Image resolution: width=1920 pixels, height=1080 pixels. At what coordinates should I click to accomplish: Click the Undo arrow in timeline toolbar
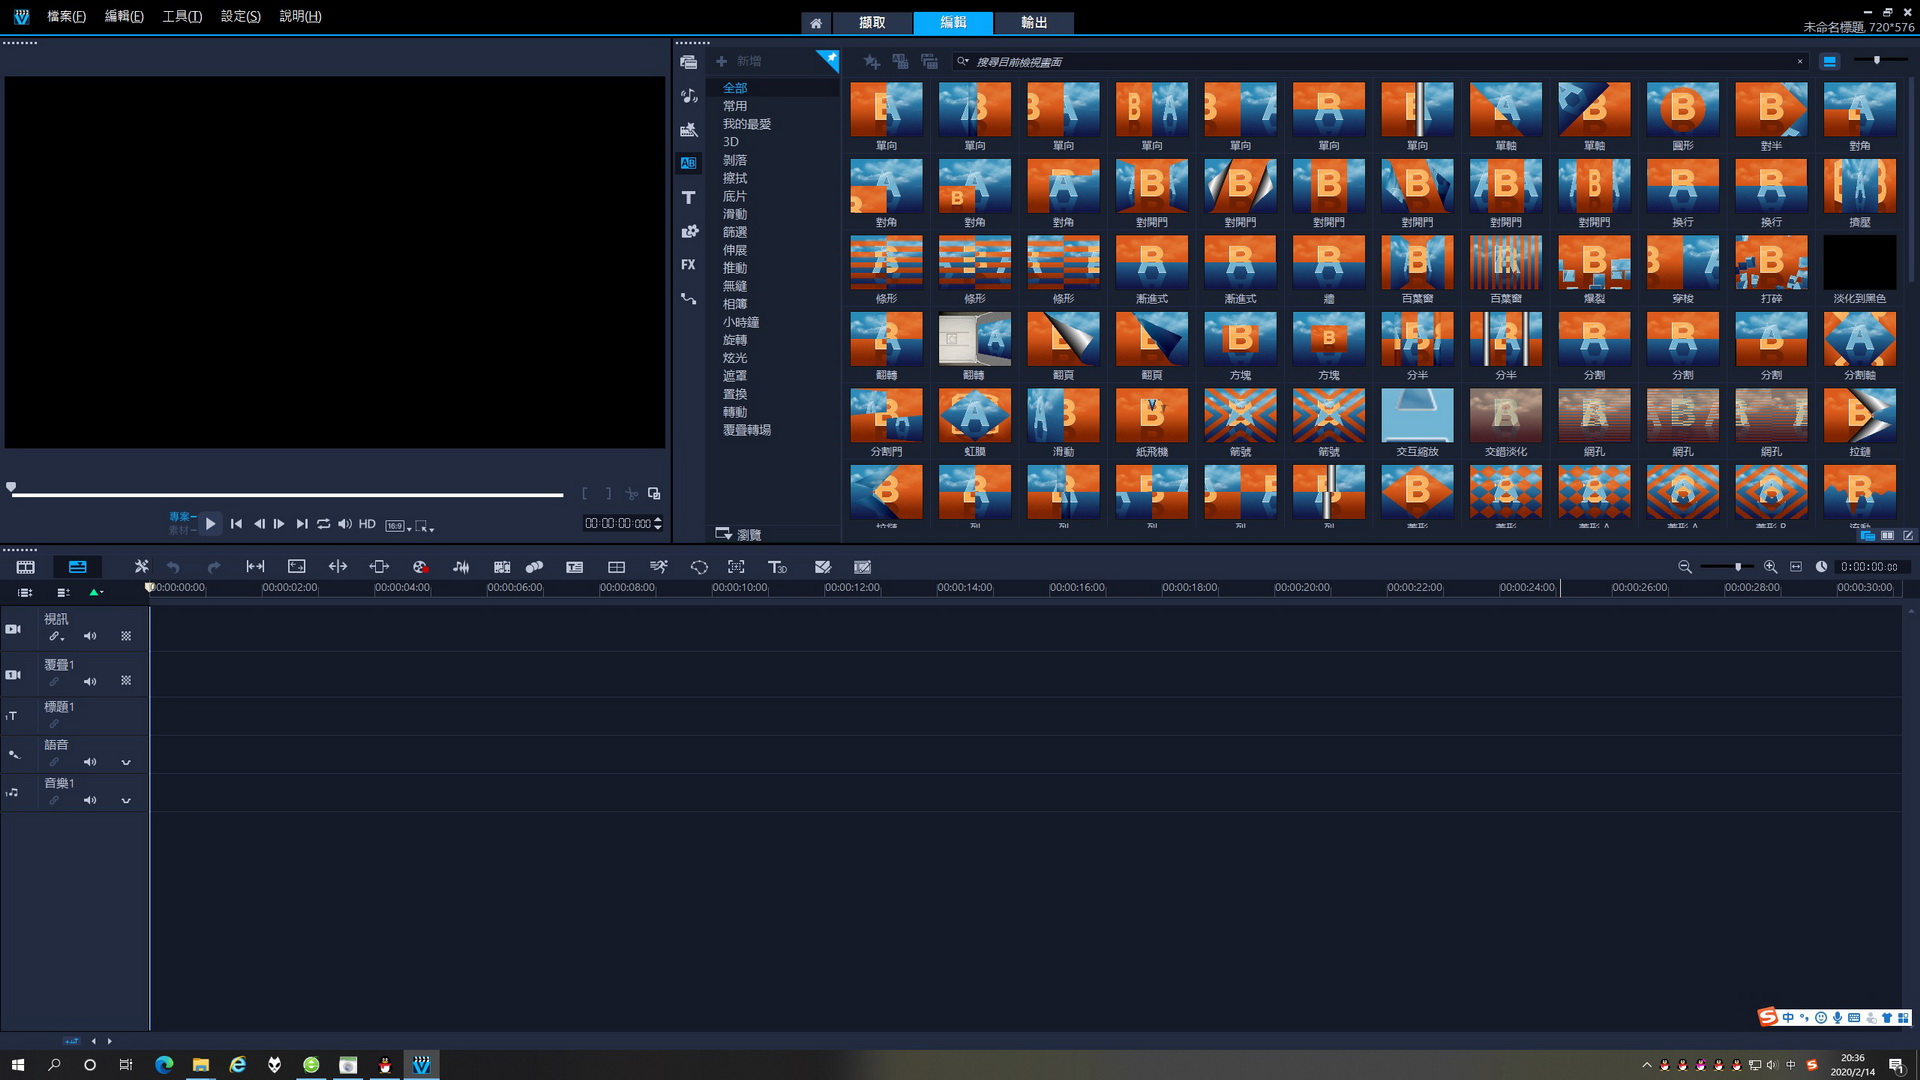173,567
